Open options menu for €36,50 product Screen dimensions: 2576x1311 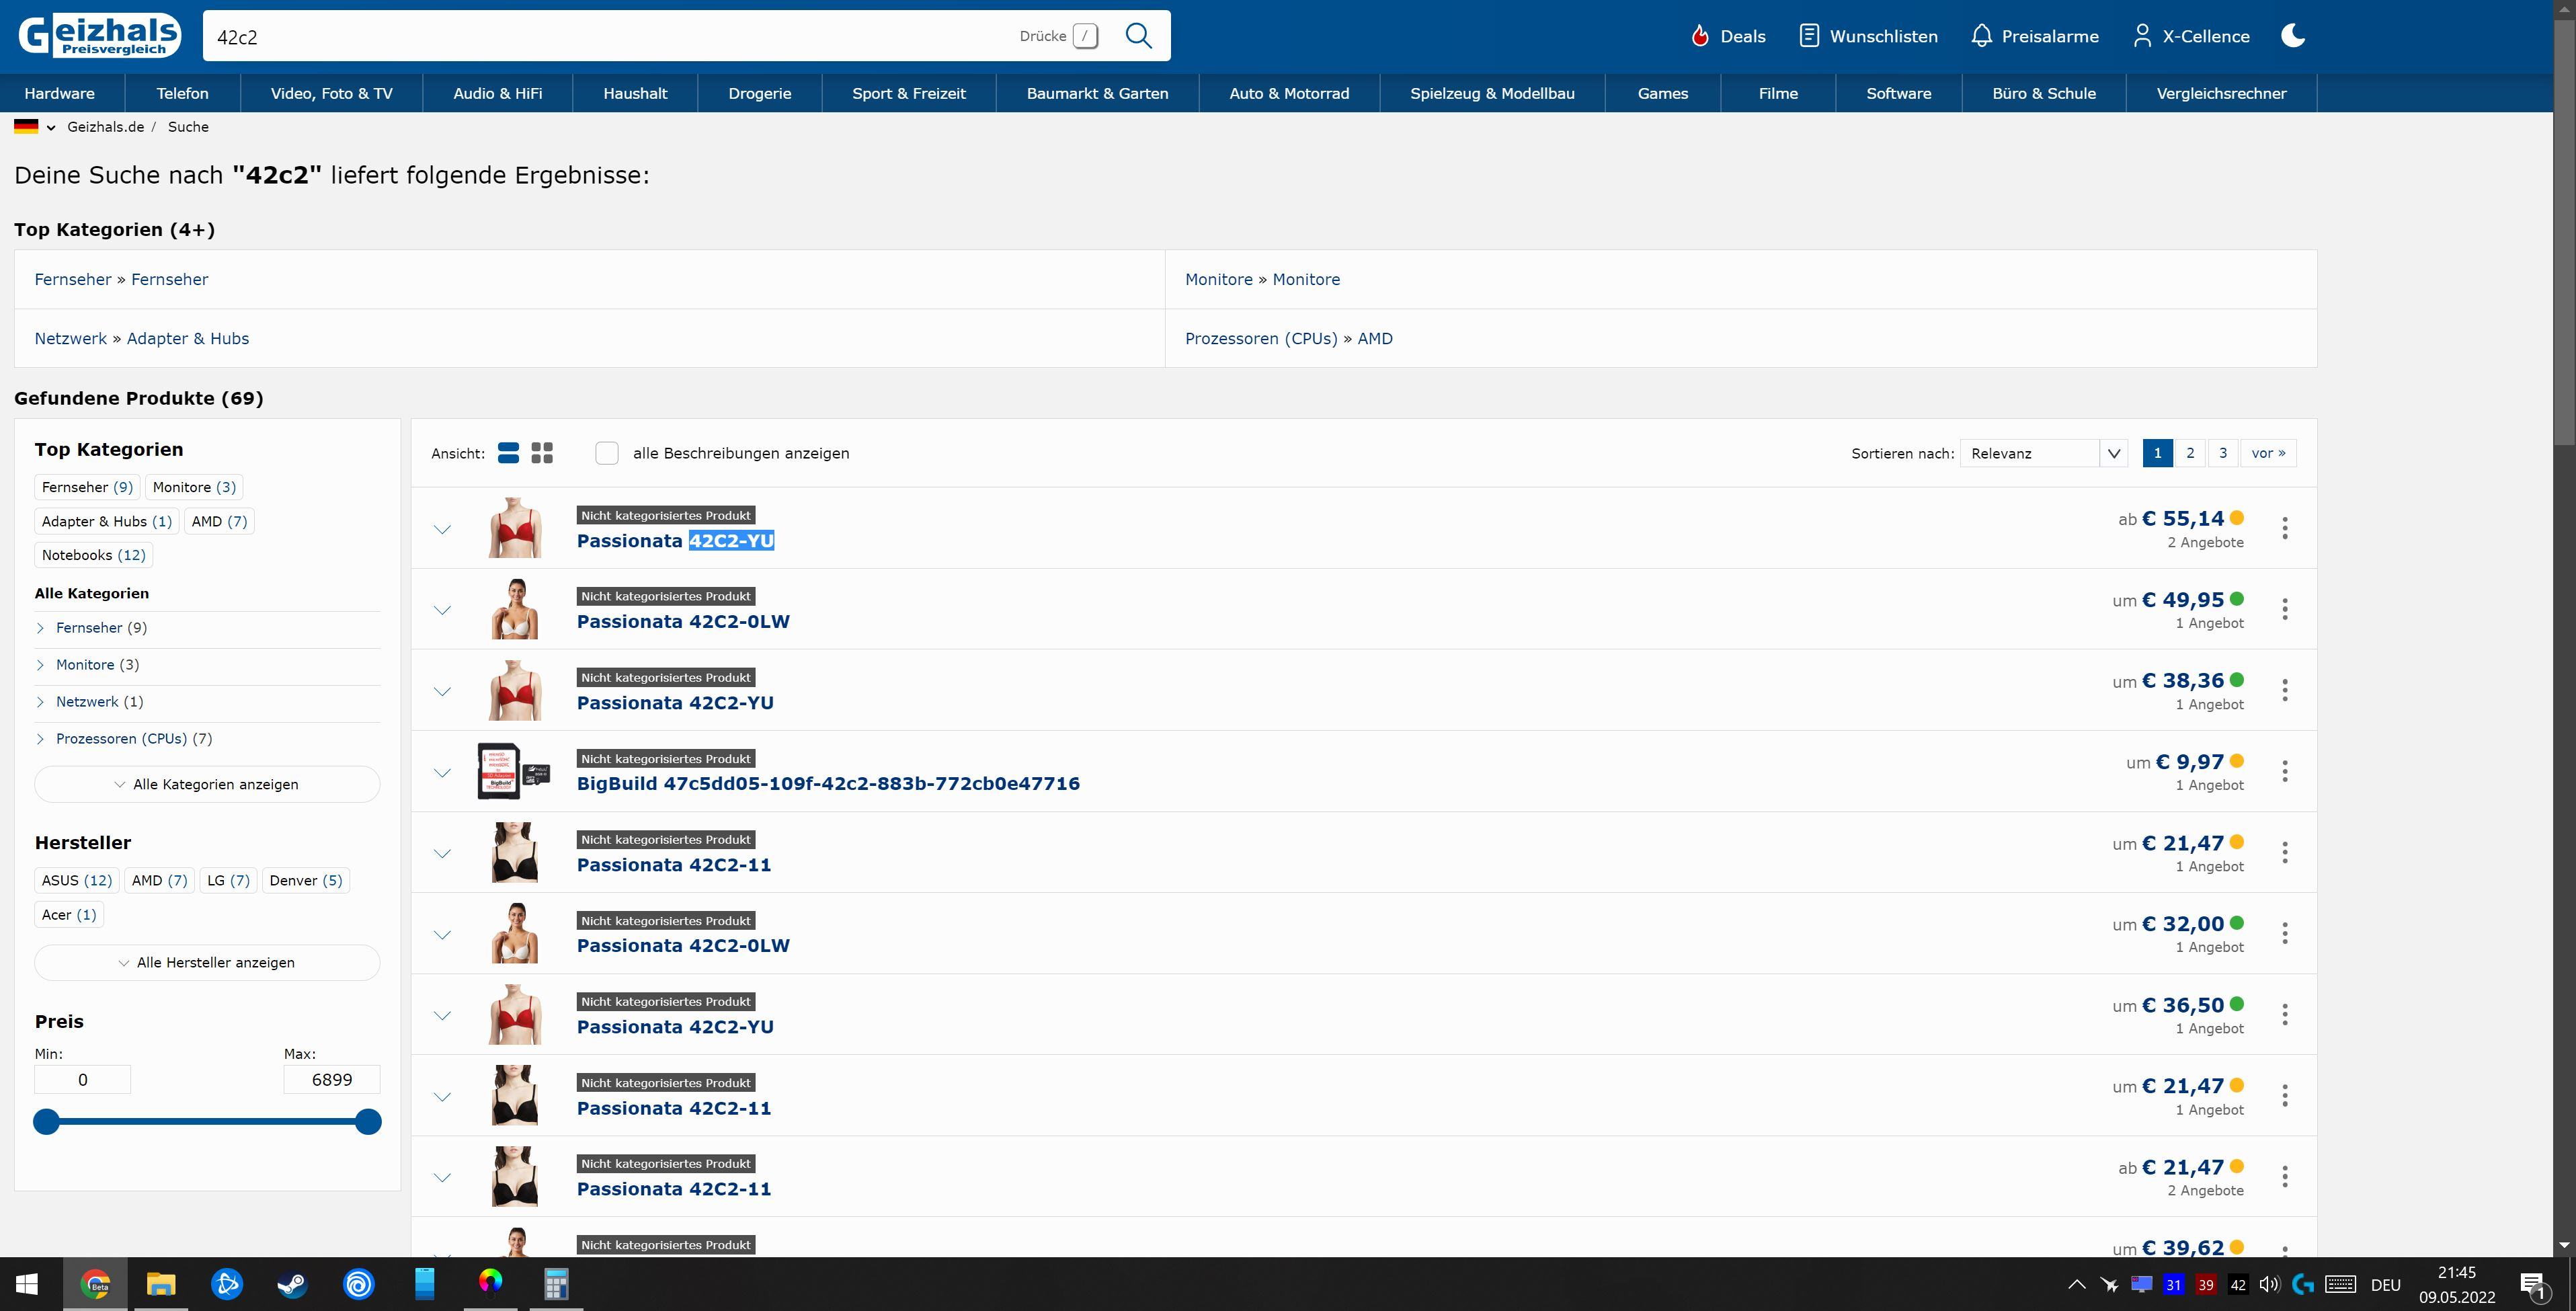pos(2285,1014)
